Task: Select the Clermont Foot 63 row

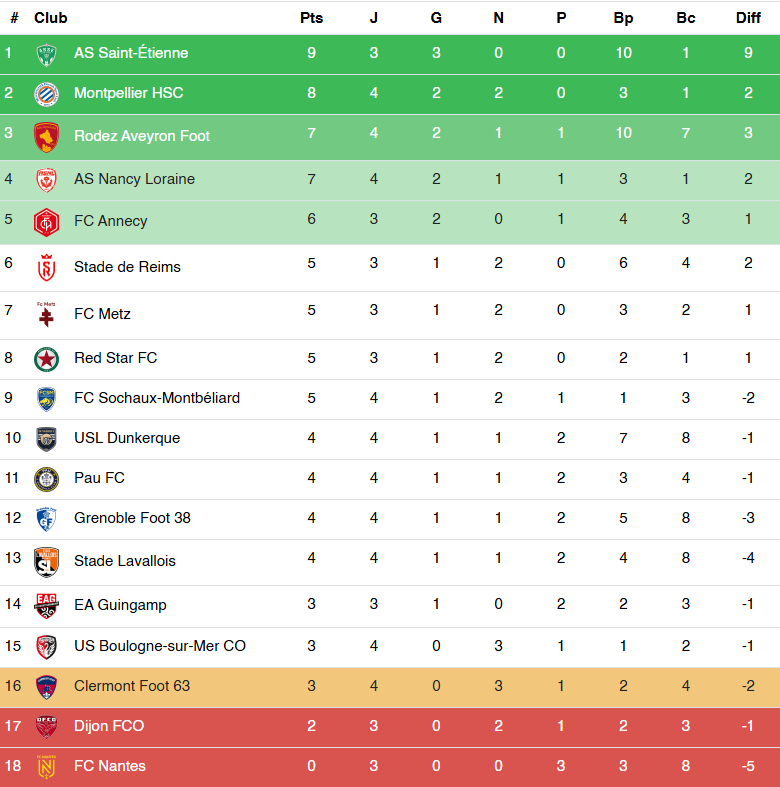Action: (x=390, y=687)
